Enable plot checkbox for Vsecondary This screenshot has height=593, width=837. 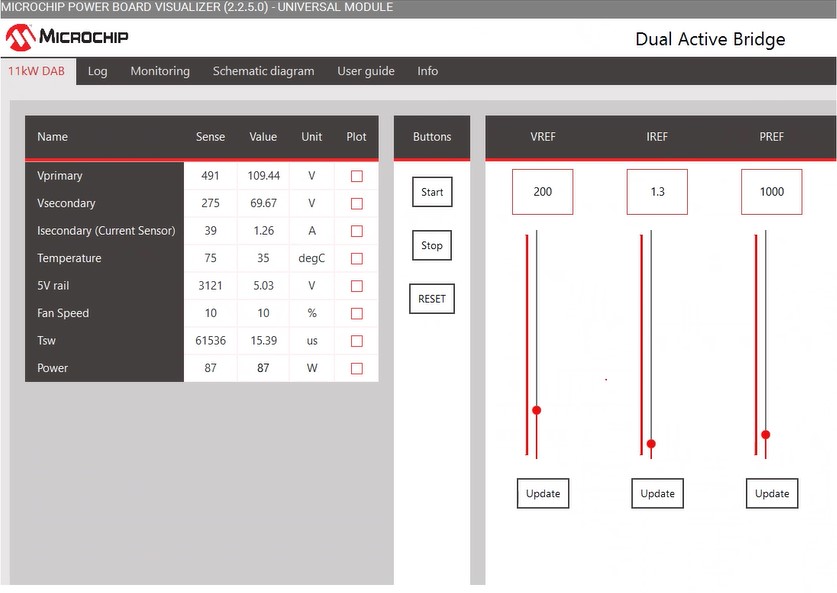click(357, 203)
